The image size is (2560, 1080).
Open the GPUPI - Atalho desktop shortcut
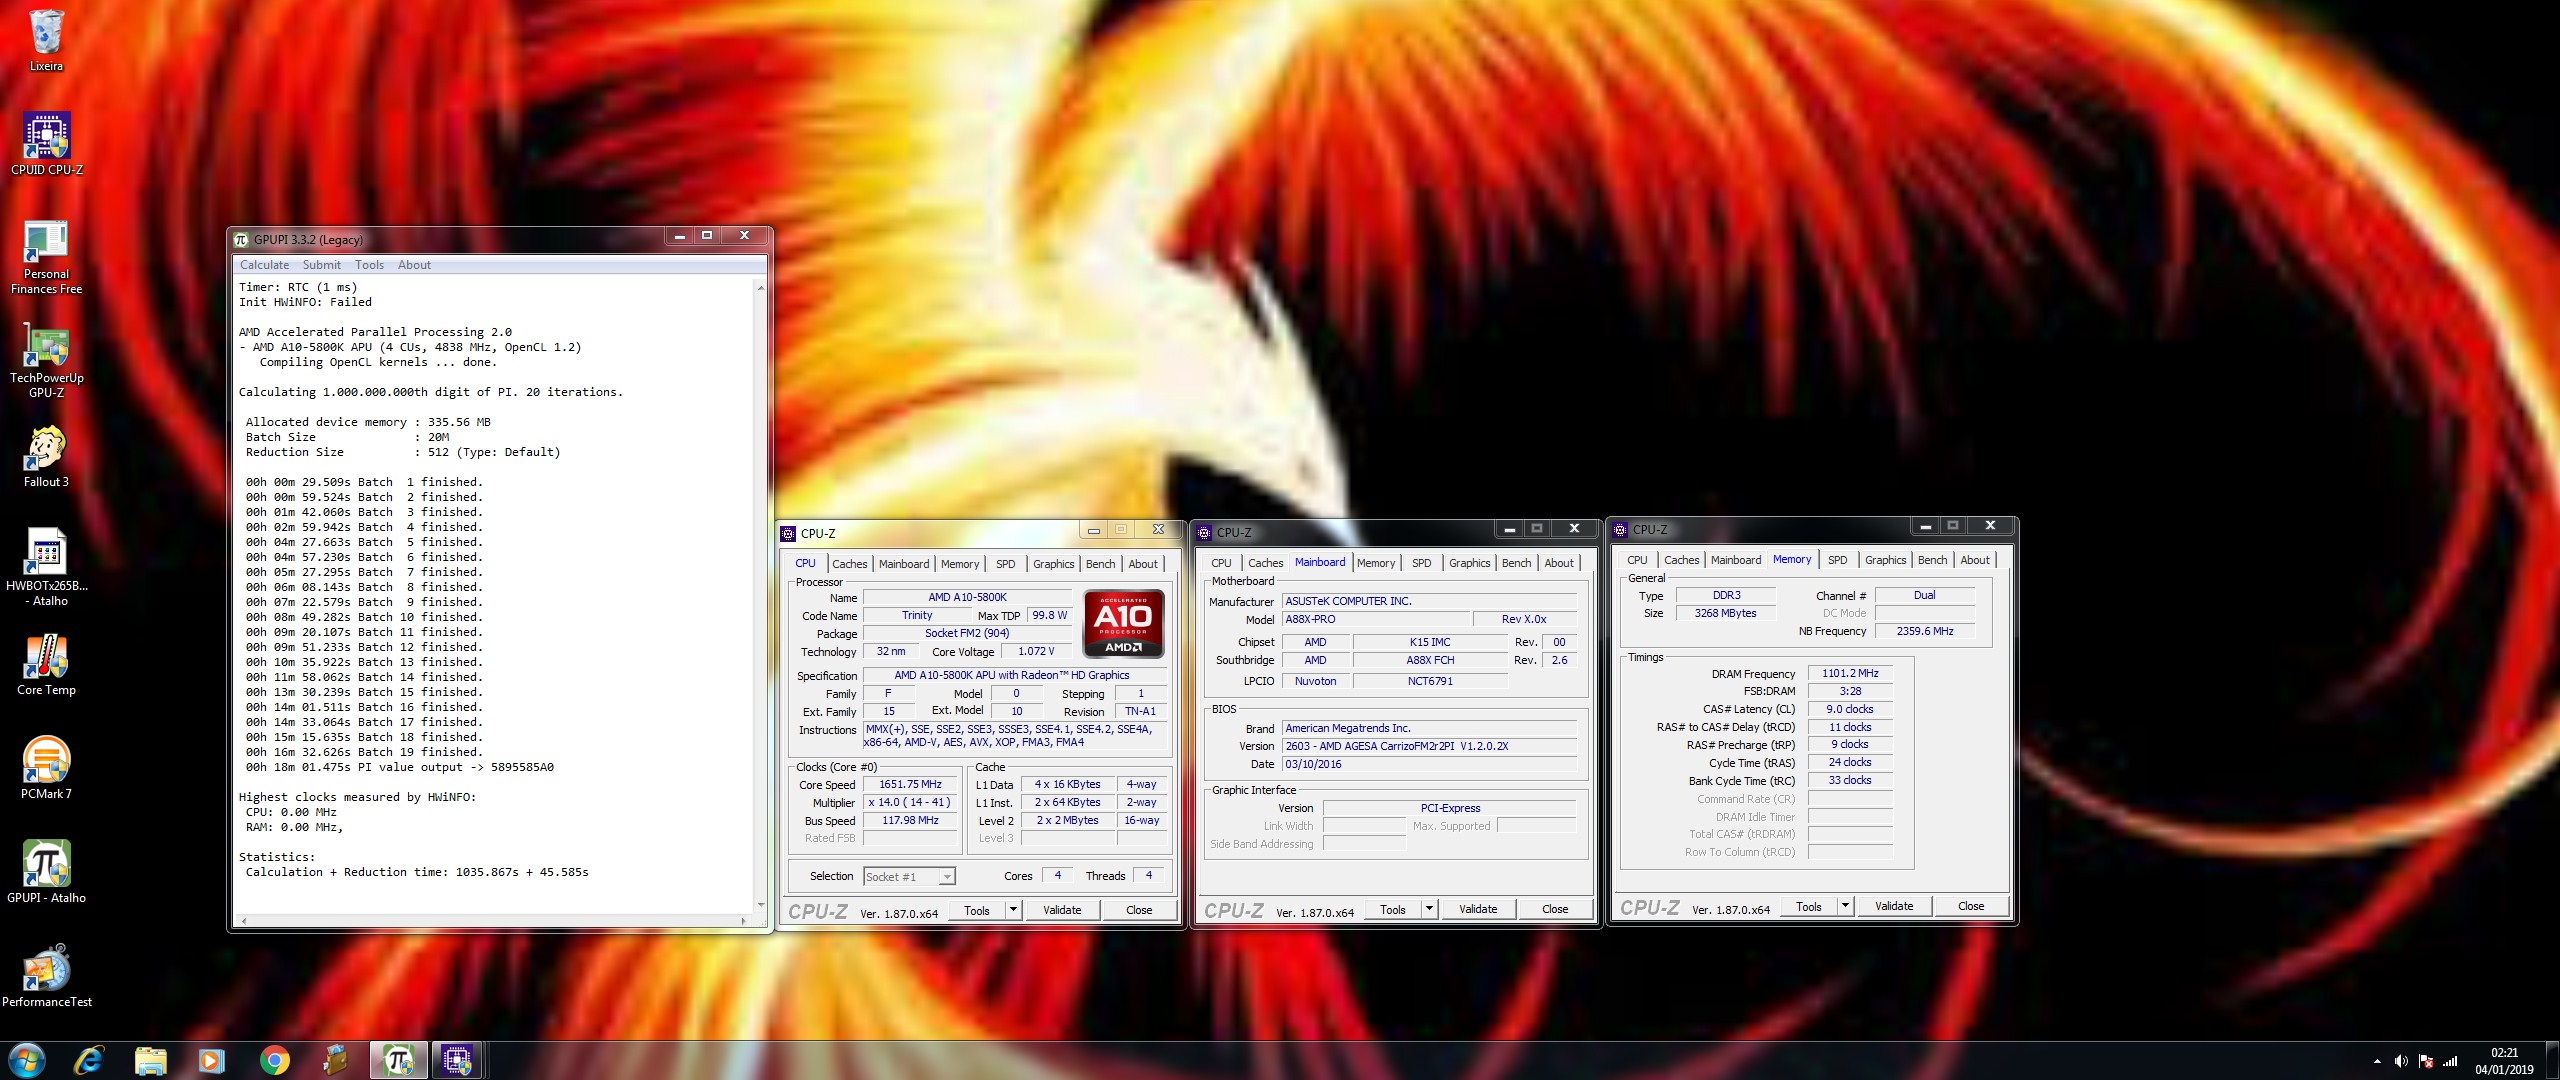click(46, 873)
